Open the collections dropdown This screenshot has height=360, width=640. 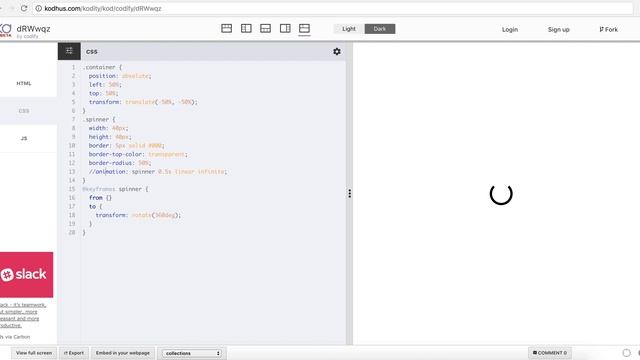[192, 353]
